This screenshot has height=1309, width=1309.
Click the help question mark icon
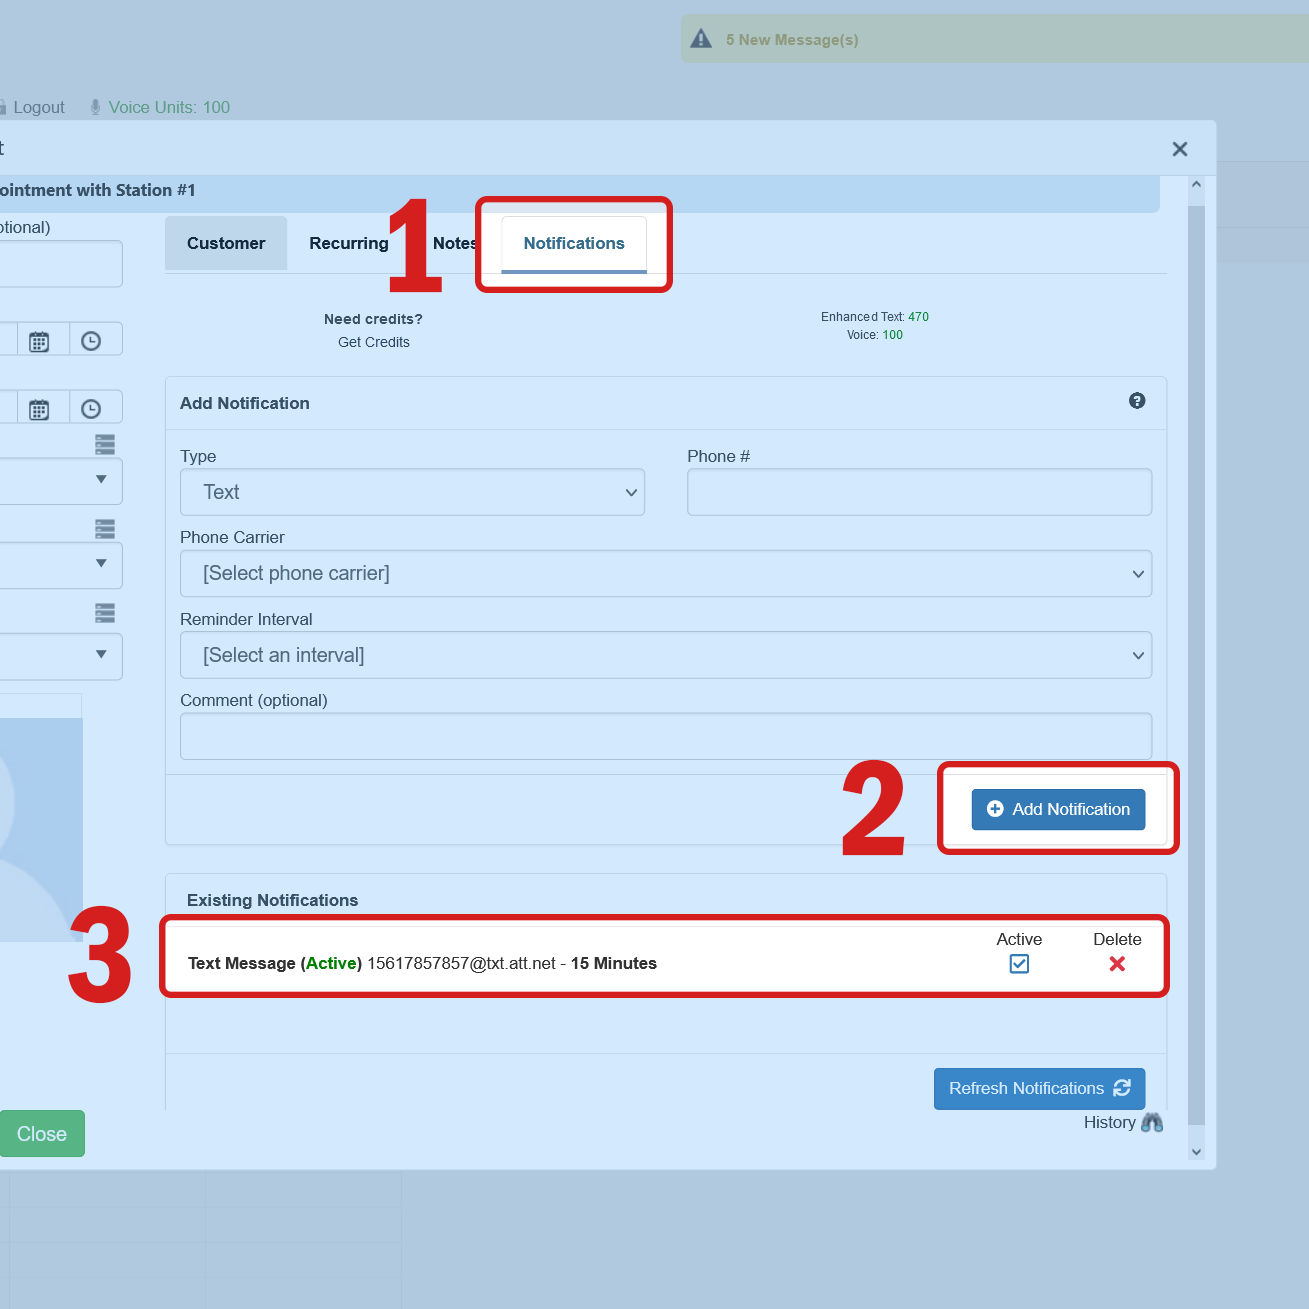click(x=1137, y=401)
